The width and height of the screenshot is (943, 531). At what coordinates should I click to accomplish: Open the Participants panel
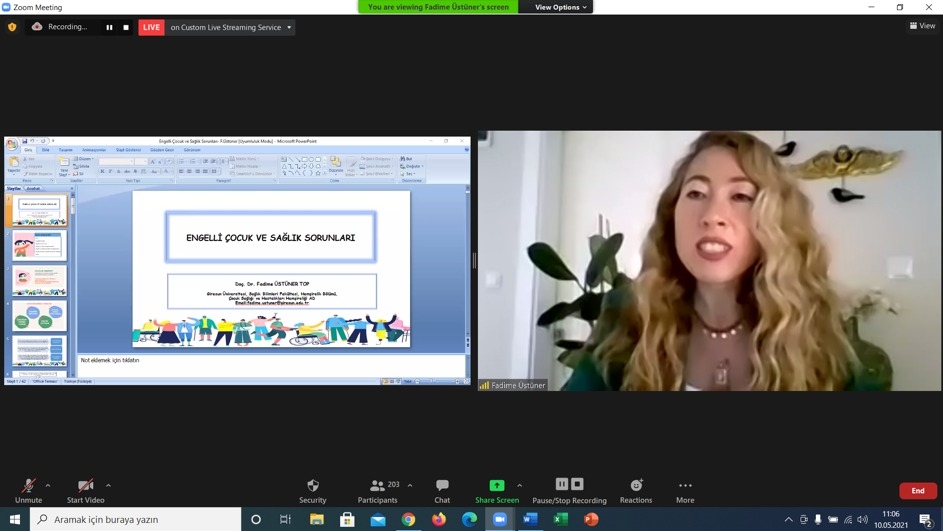point(377,486)
